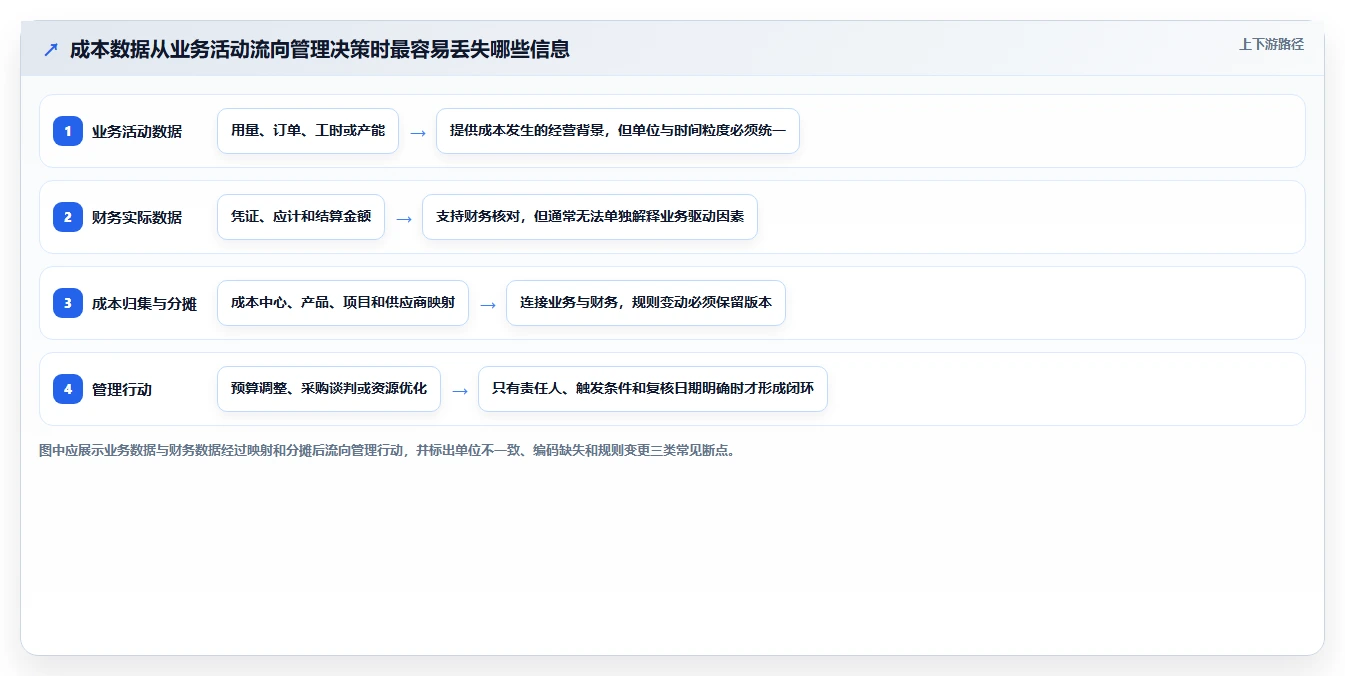Select the 财务实际数据 row label
1345x676 pixels.
coord(137,217)
